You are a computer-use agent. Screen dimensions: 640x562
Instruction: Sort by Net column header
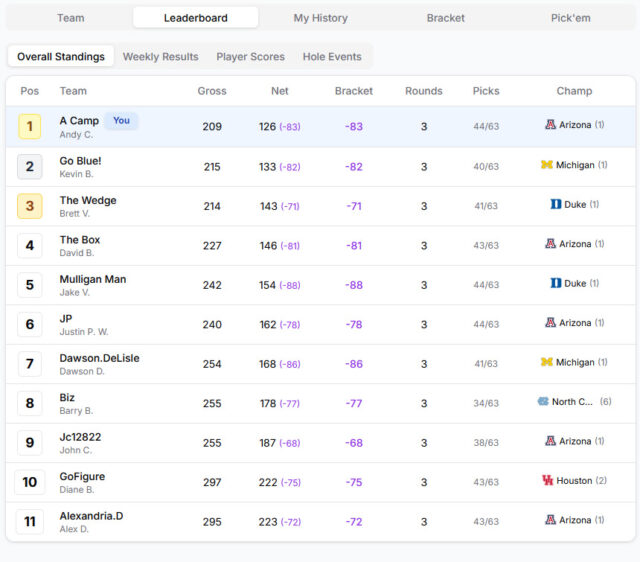coord(280,91)
